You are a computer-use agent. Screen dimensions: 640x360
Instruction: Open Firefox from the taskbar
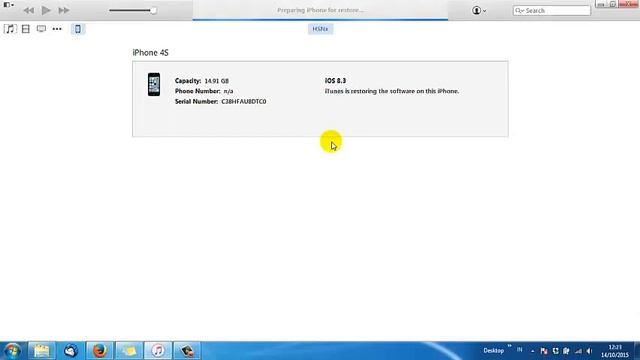[x=100, y=351]
